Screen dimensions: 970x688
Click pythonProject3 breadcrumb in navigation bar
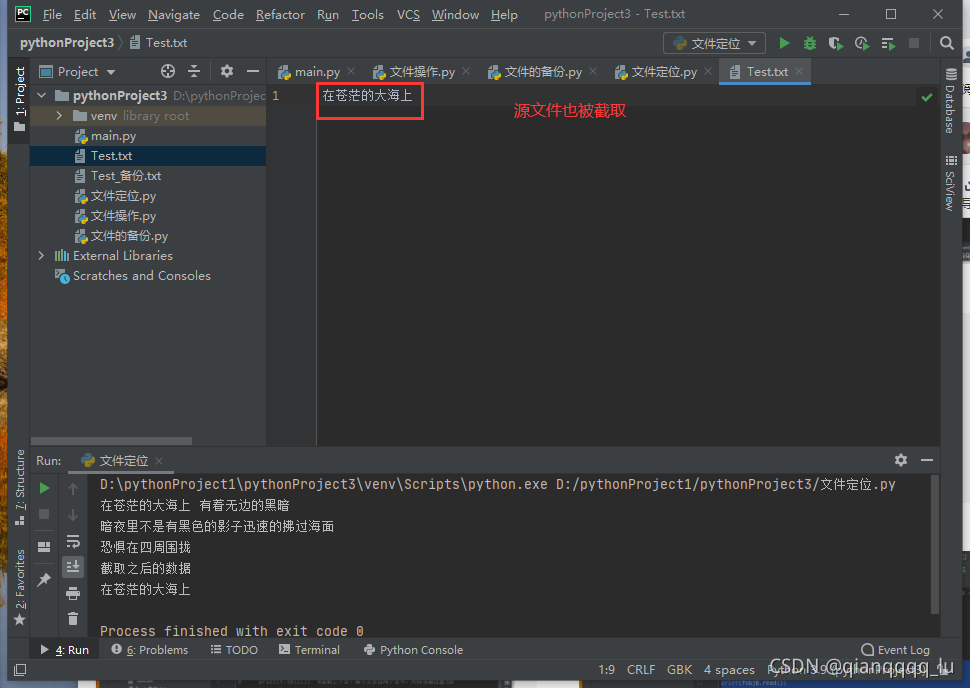(67, 43)
